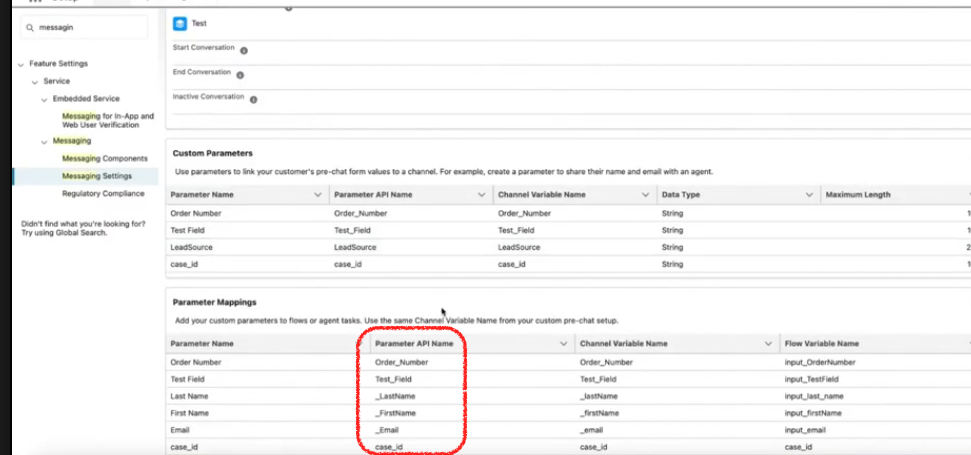Click Test Field in Custom Parameters table

pyautogui.click(x=187, y=230)
